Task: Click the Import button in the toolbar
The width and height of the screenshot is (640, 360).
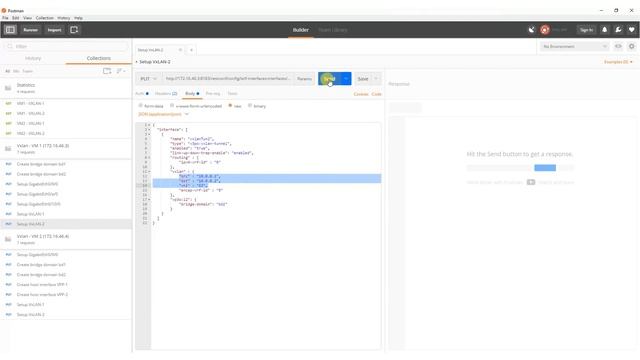Action: 54,30
